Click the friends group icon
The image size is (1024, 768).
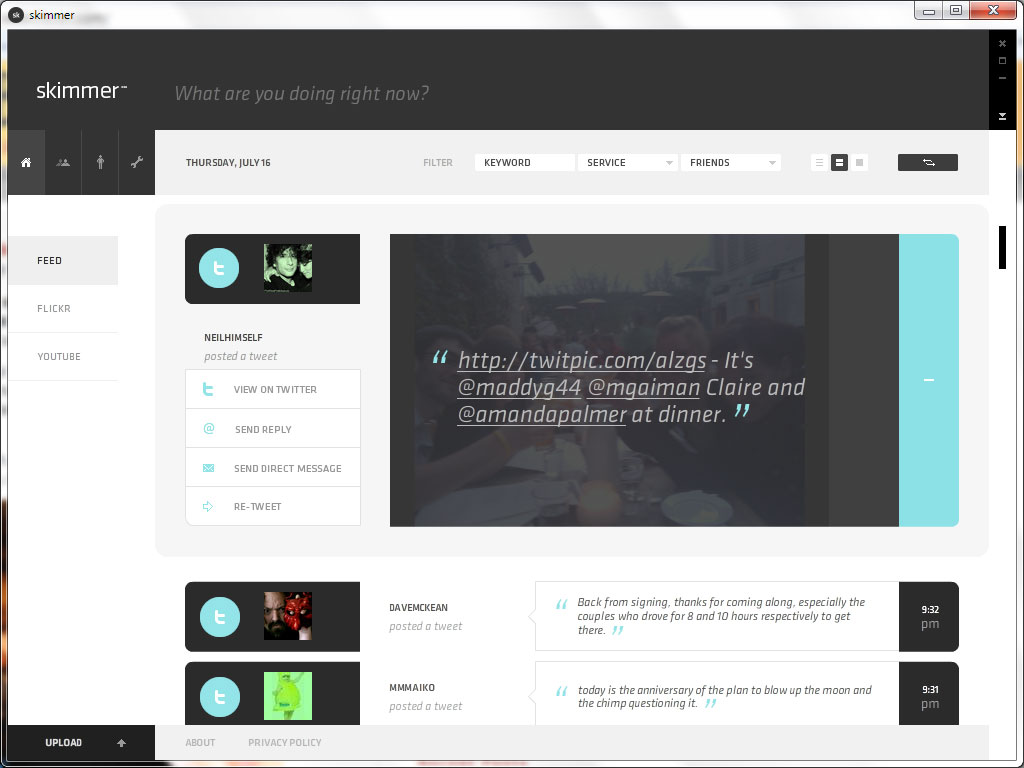pos(63,162)
